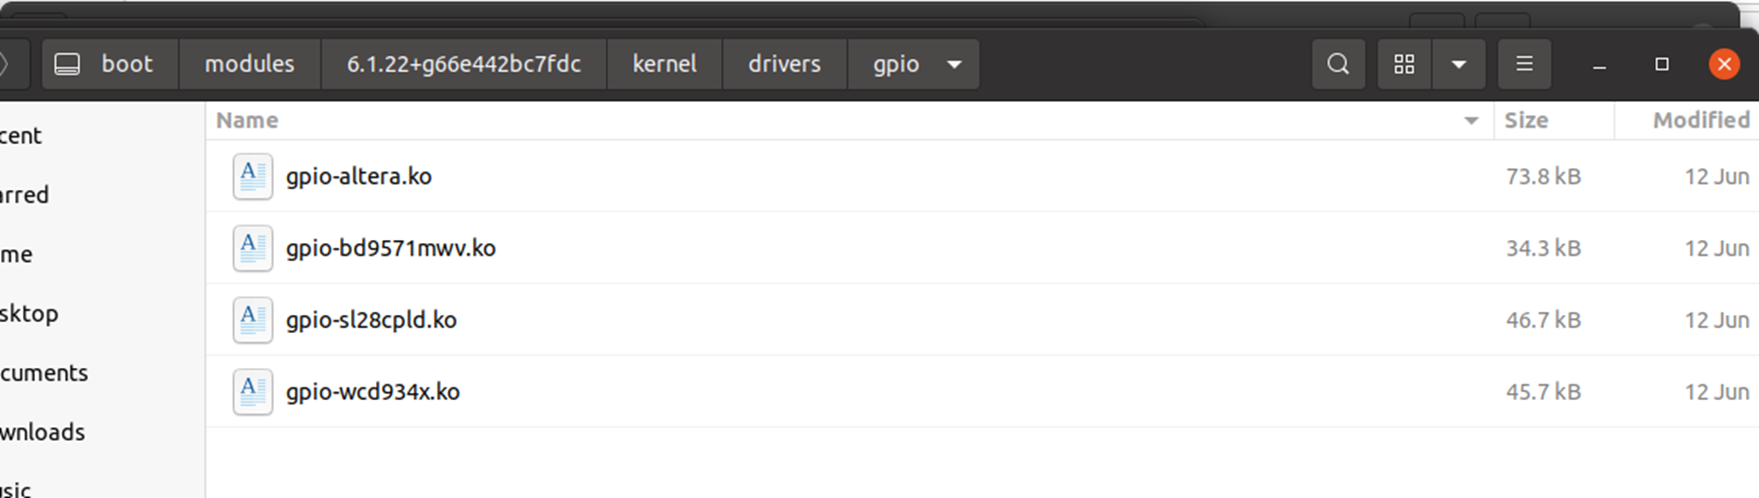Open the drivers breadcrumb folder
Image resolution: width=1759 pixels, height=498 pixels.
click(x=784, y=64)
